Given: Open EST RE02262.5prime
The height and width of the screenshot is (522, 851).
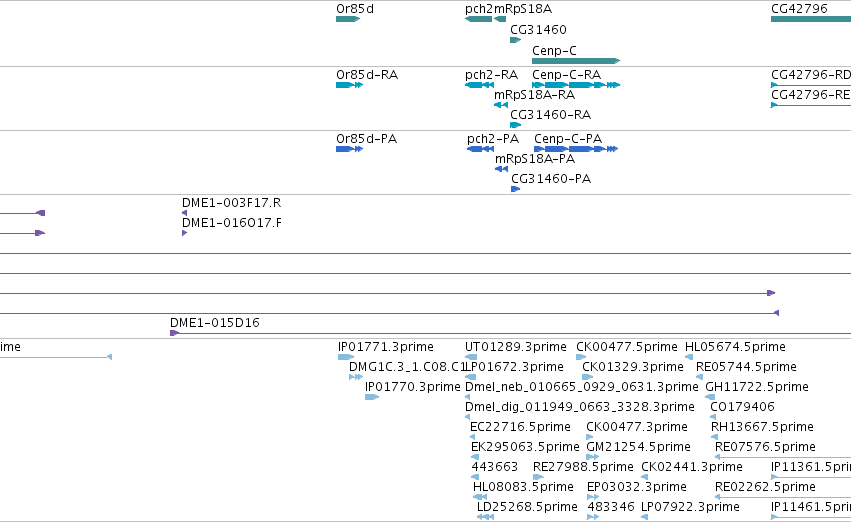Looking at the screenshot, I should (x=783, y=497).
